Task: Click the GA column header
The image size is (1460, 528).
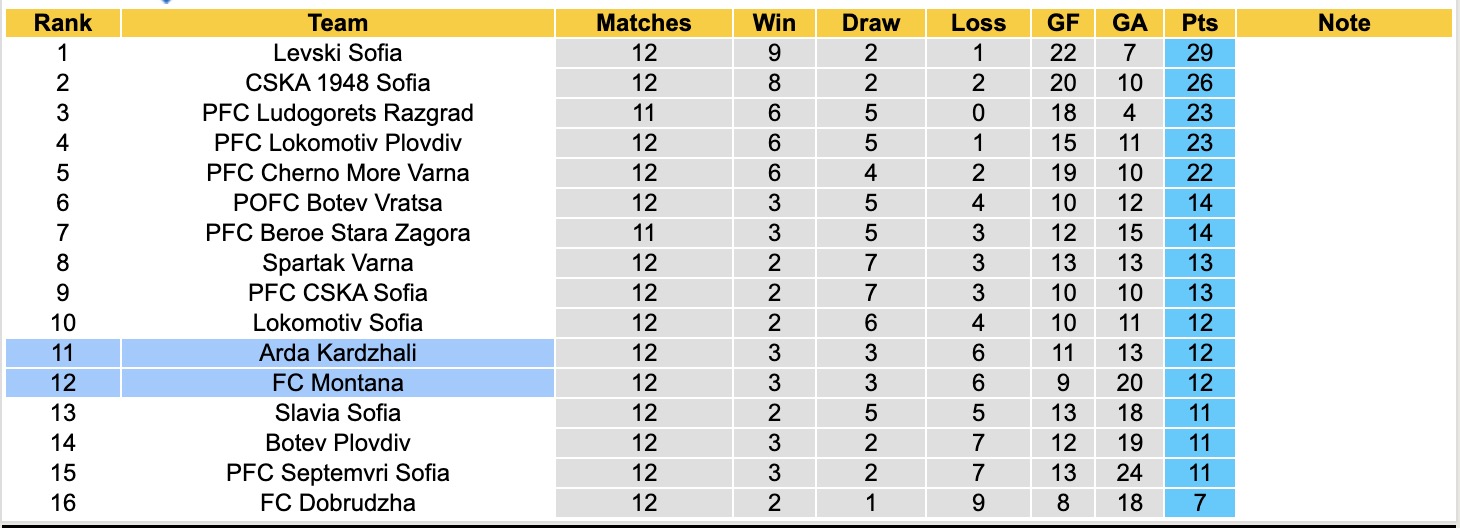Action: [x=1130, y=23]
